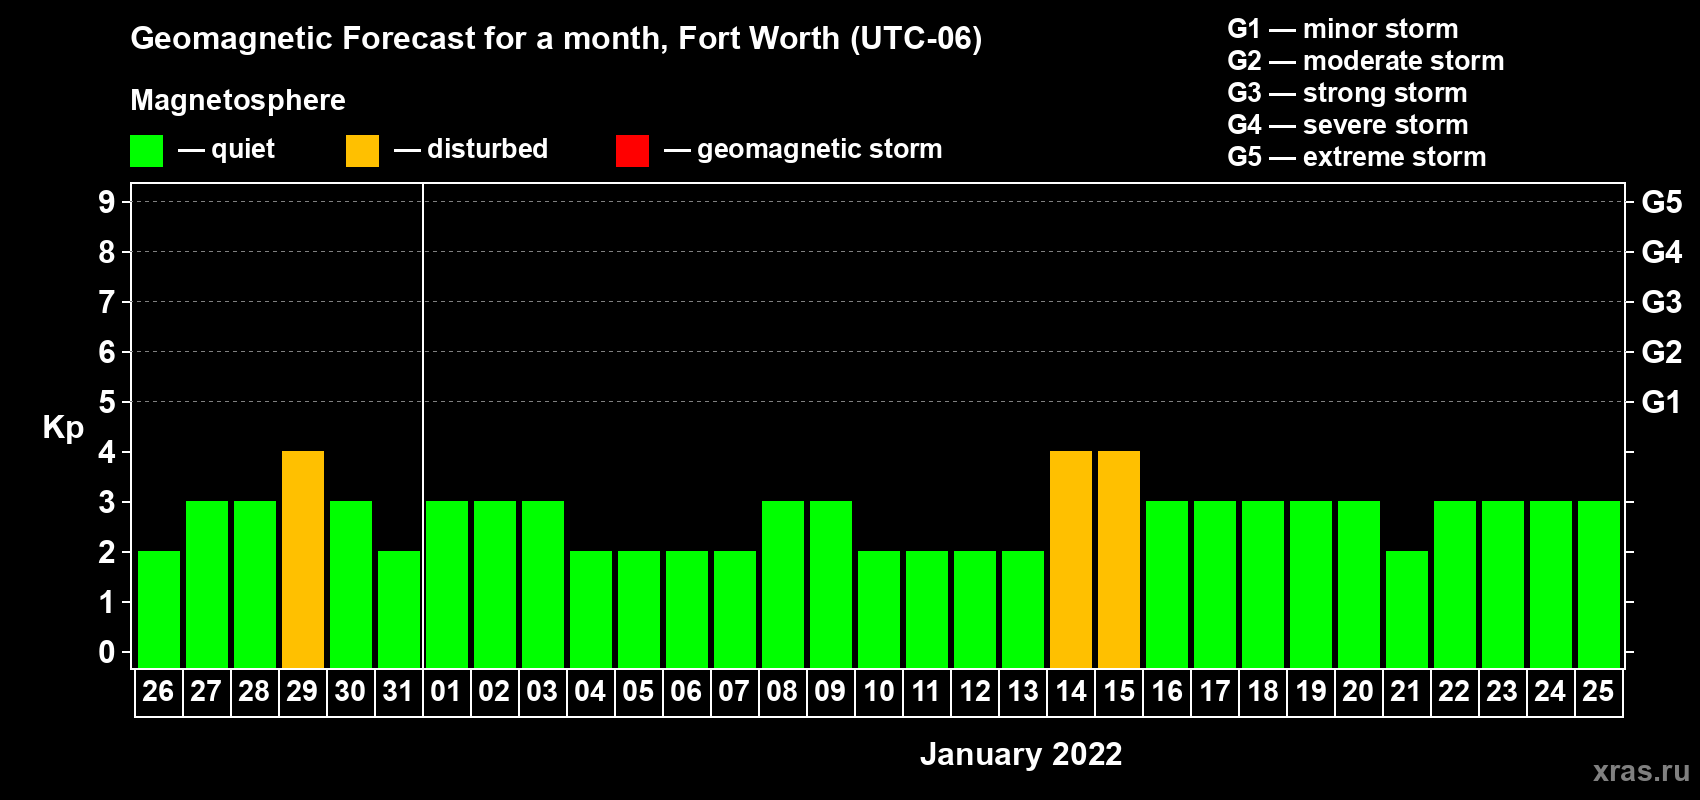Click the January 2022 month label
Image resolution: width=1700 pixels, height=800 pixels.
coord(1021,754)
